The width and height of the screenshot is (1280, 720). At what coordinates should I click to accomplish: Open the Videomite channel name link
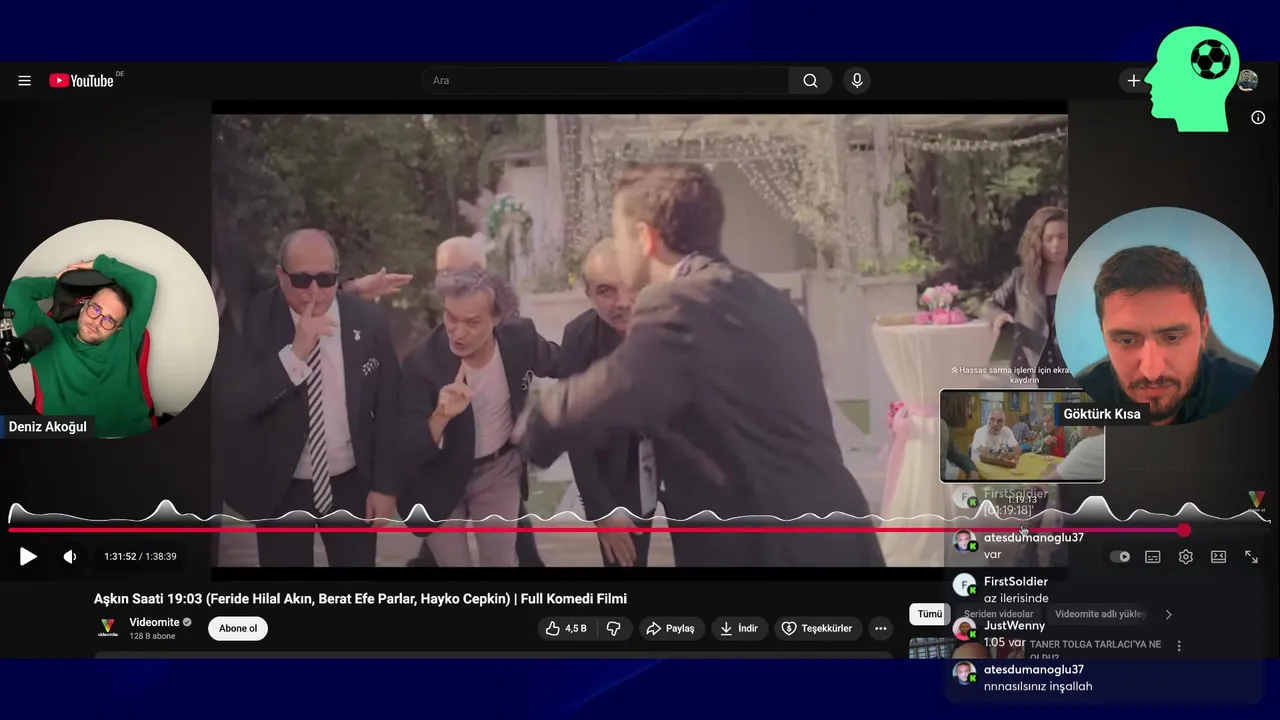153,622
